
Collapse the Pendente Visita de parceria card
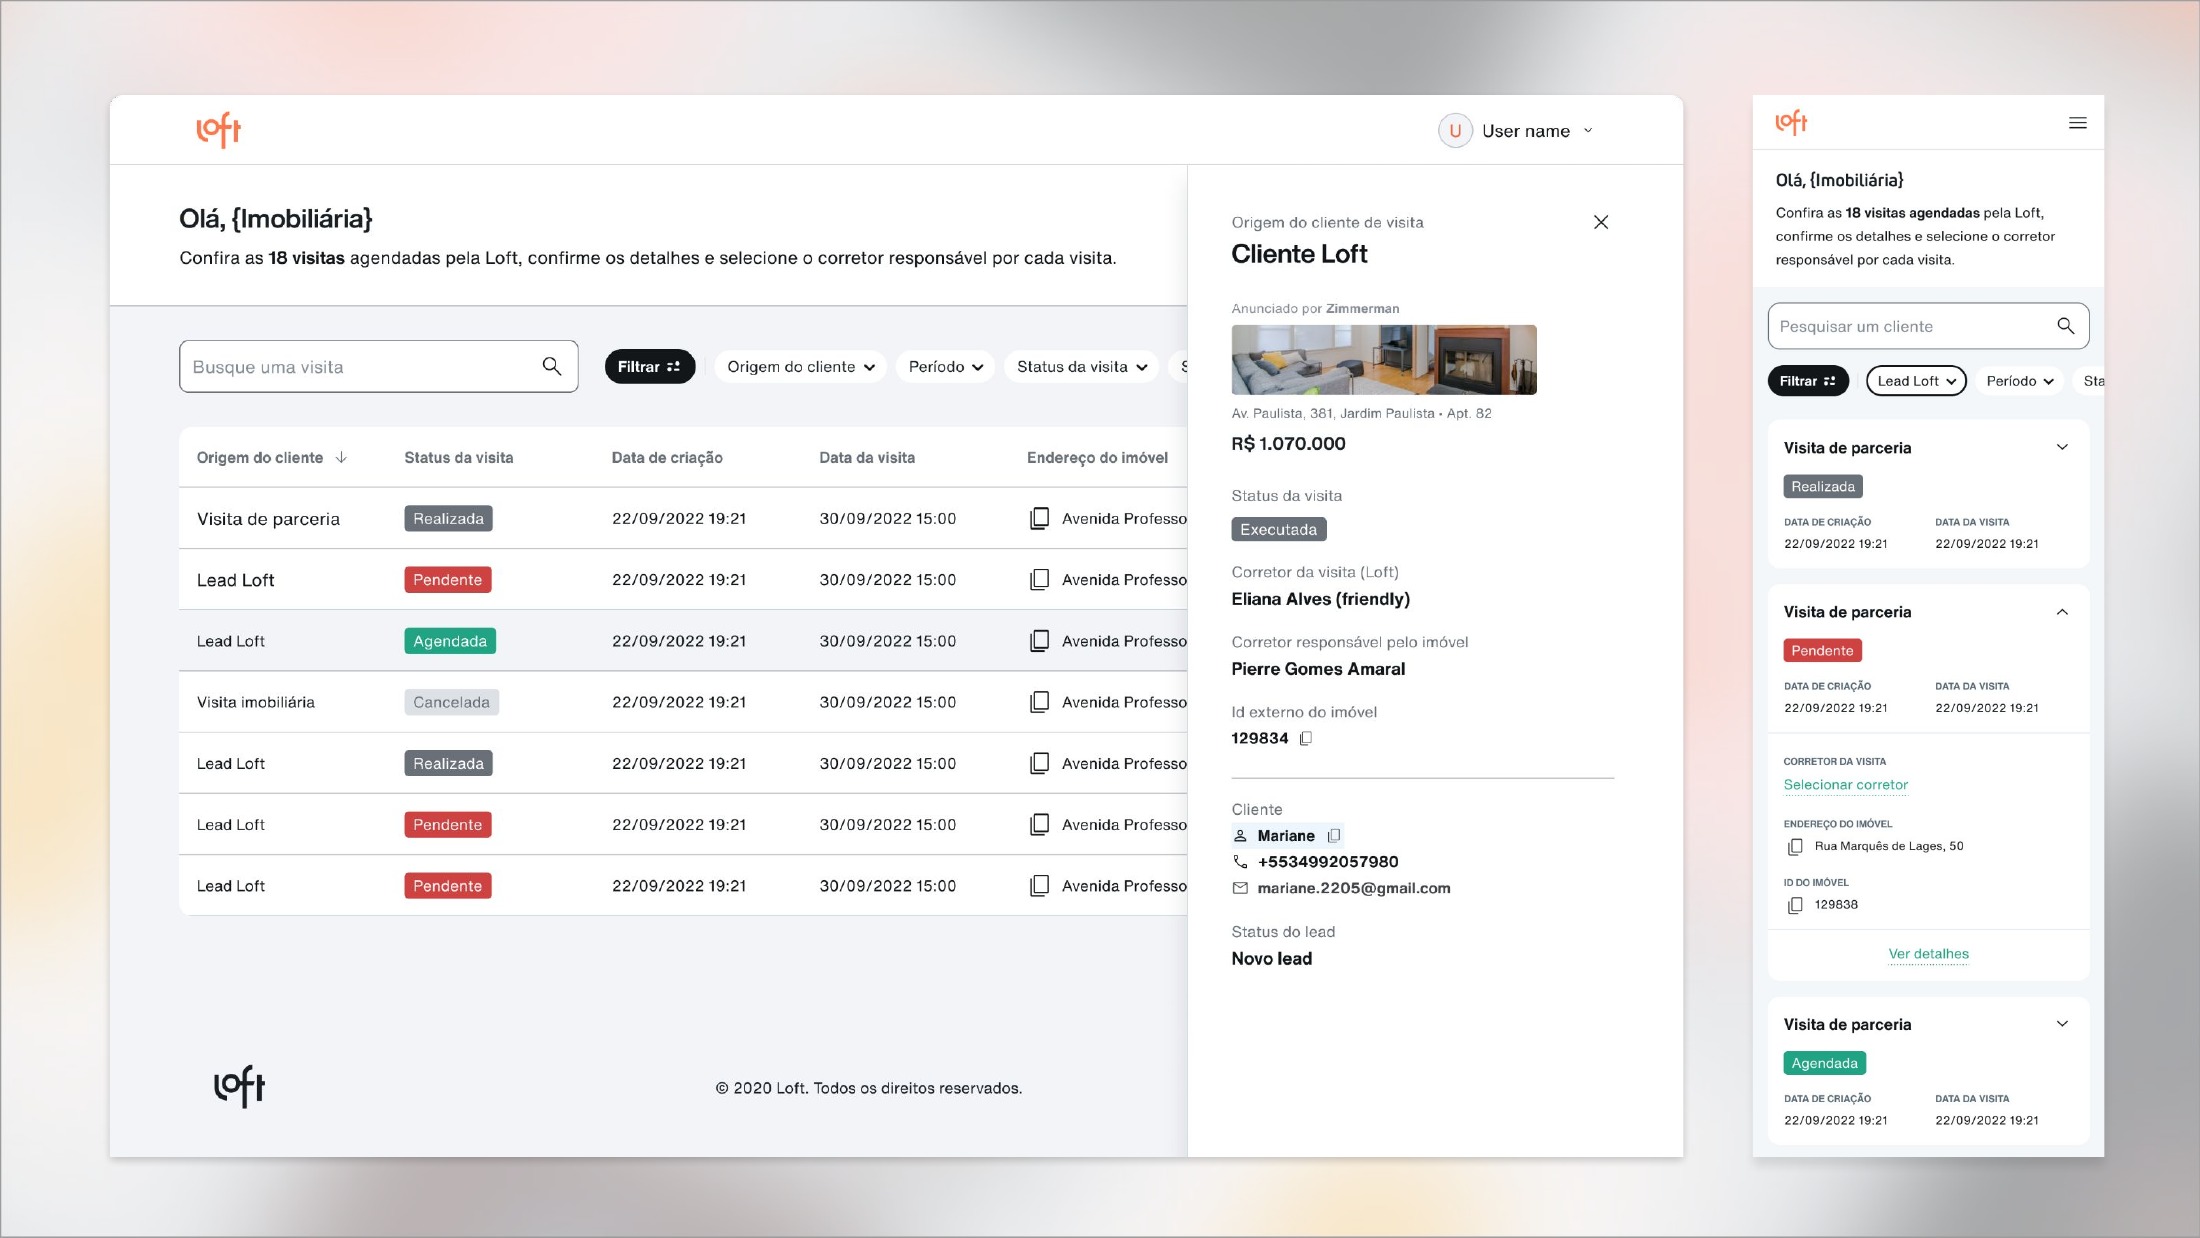(2062, 612)
